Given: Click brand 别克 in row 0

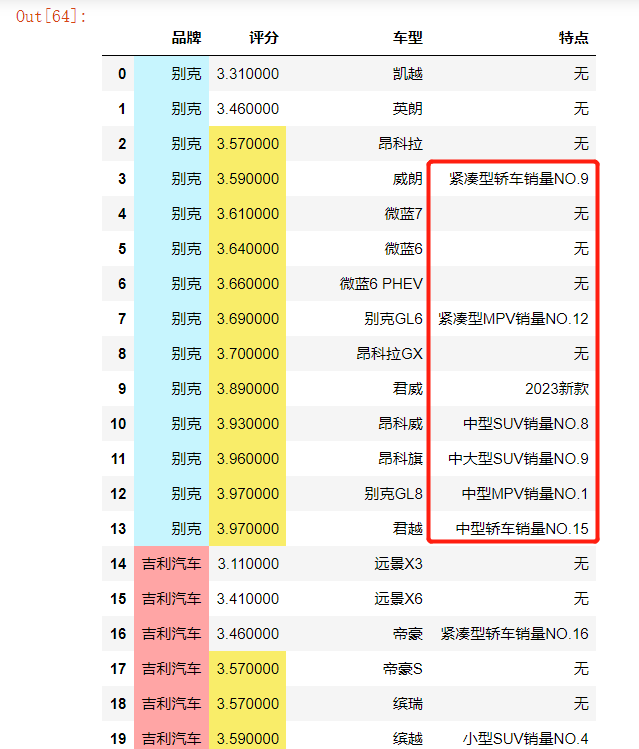Looking at the screenshot, I should point(187,74).
